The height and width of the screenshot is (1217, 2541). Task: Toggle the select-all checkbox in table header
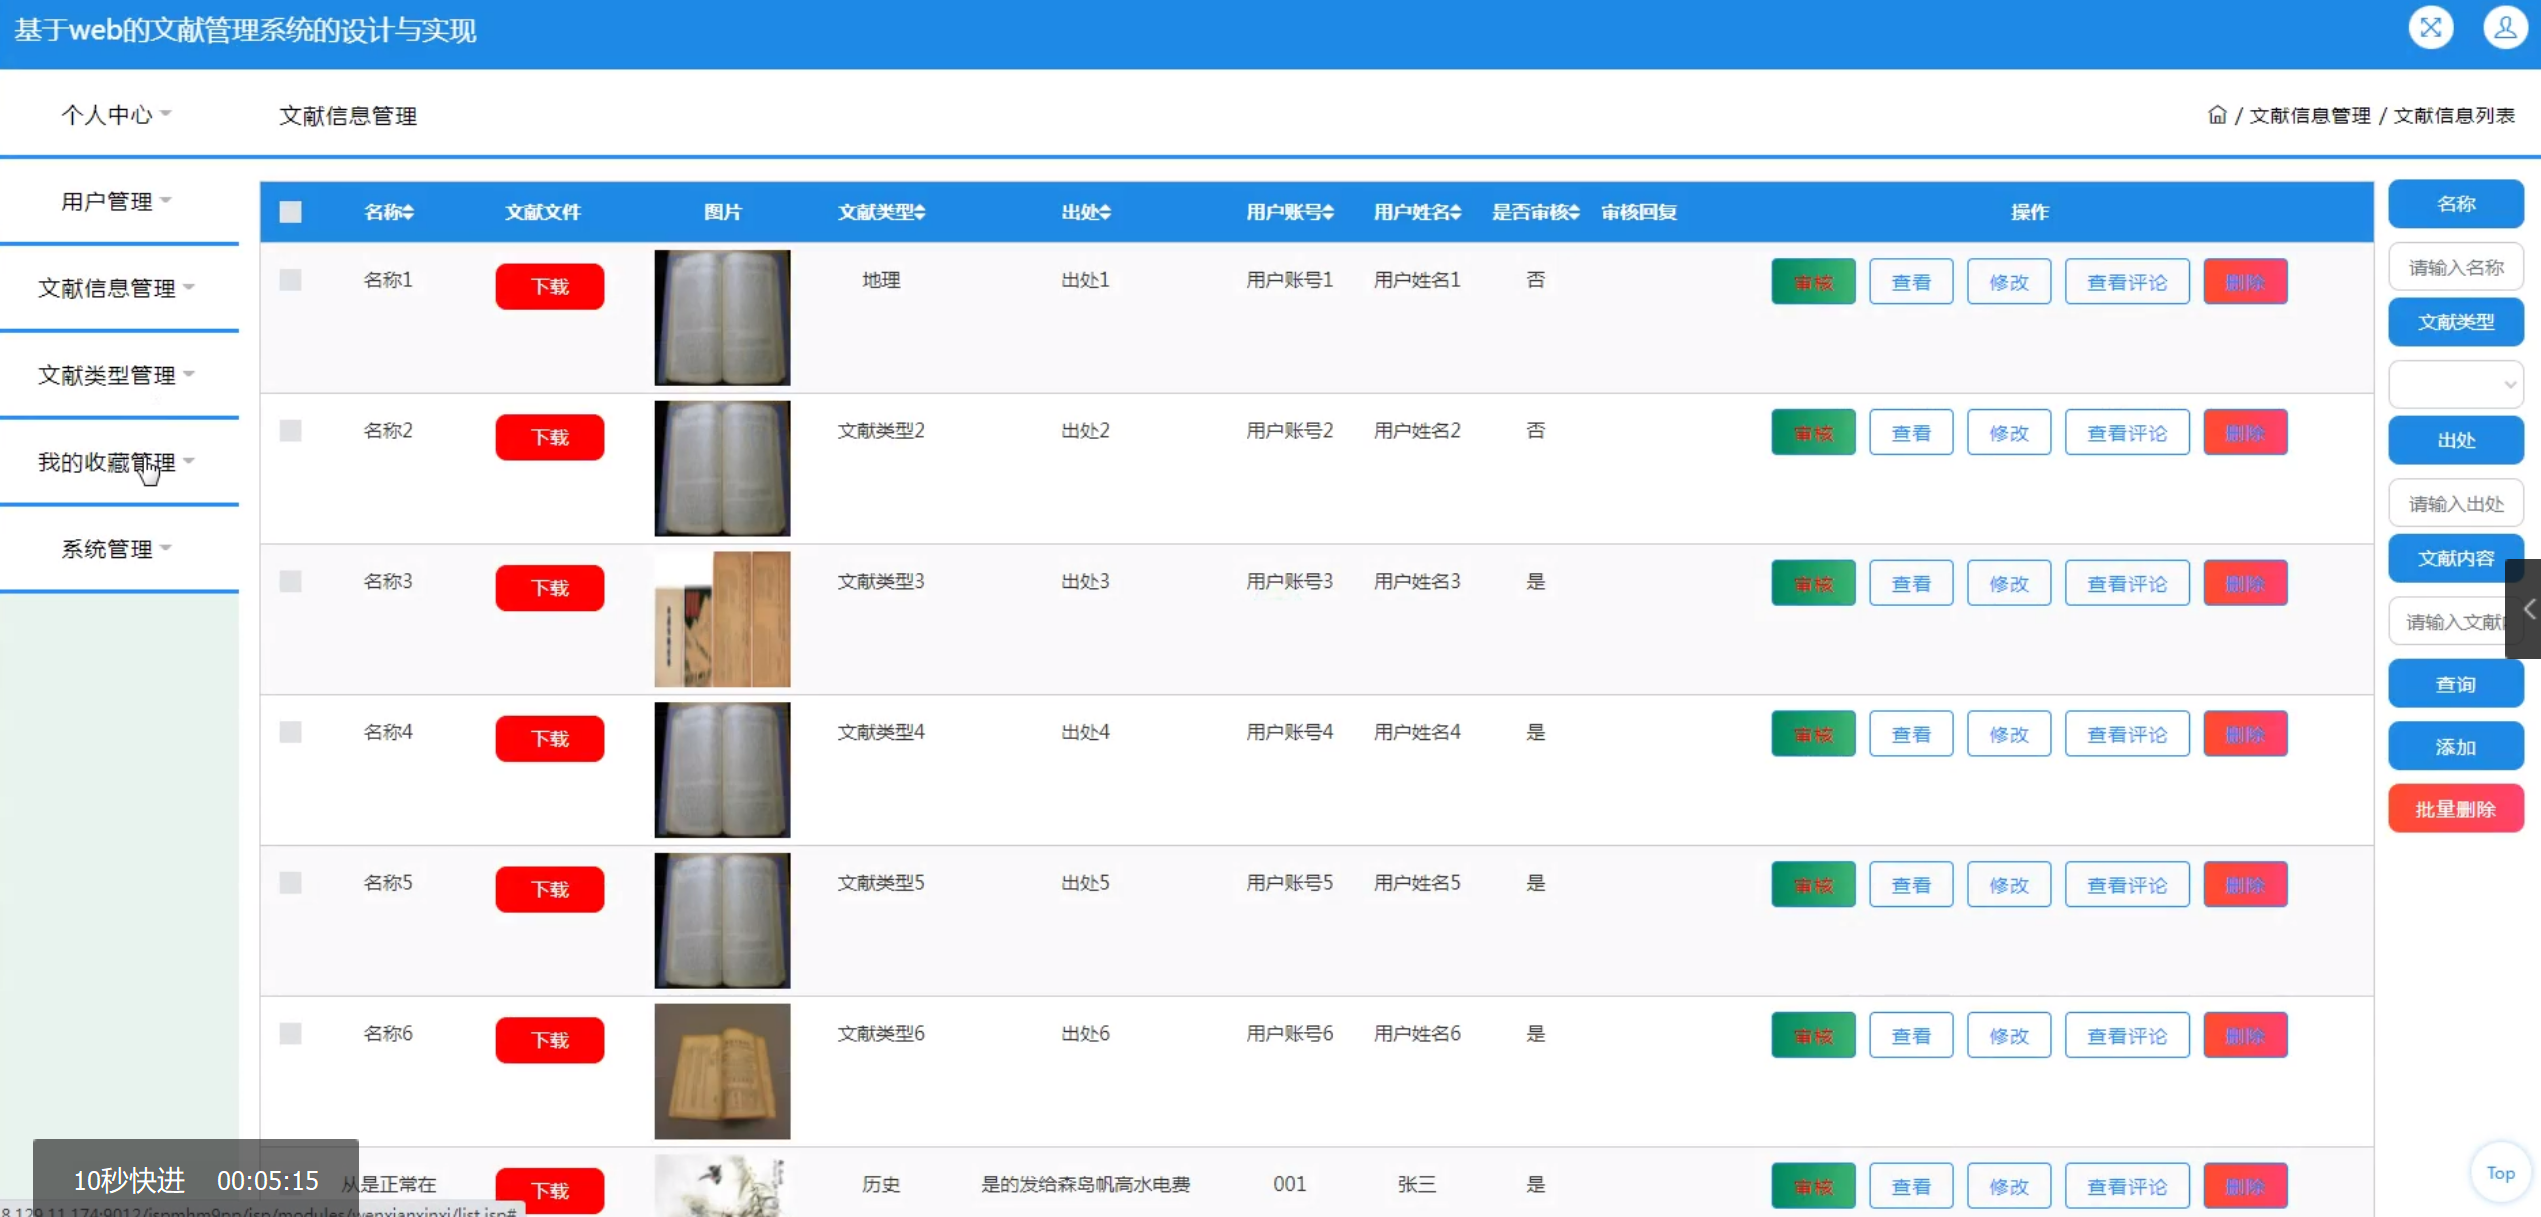[x=290, y=212]
